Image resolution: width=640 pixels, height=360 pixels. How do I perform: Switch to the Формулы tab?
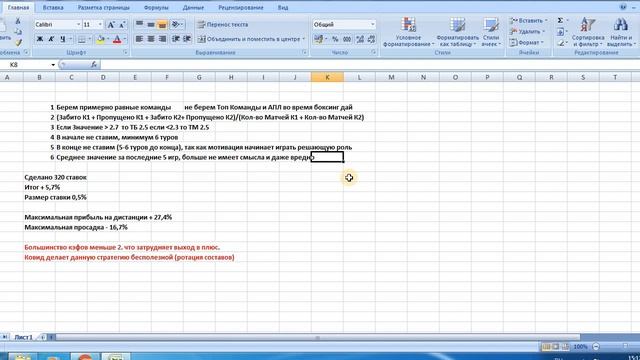click(156, 7)
